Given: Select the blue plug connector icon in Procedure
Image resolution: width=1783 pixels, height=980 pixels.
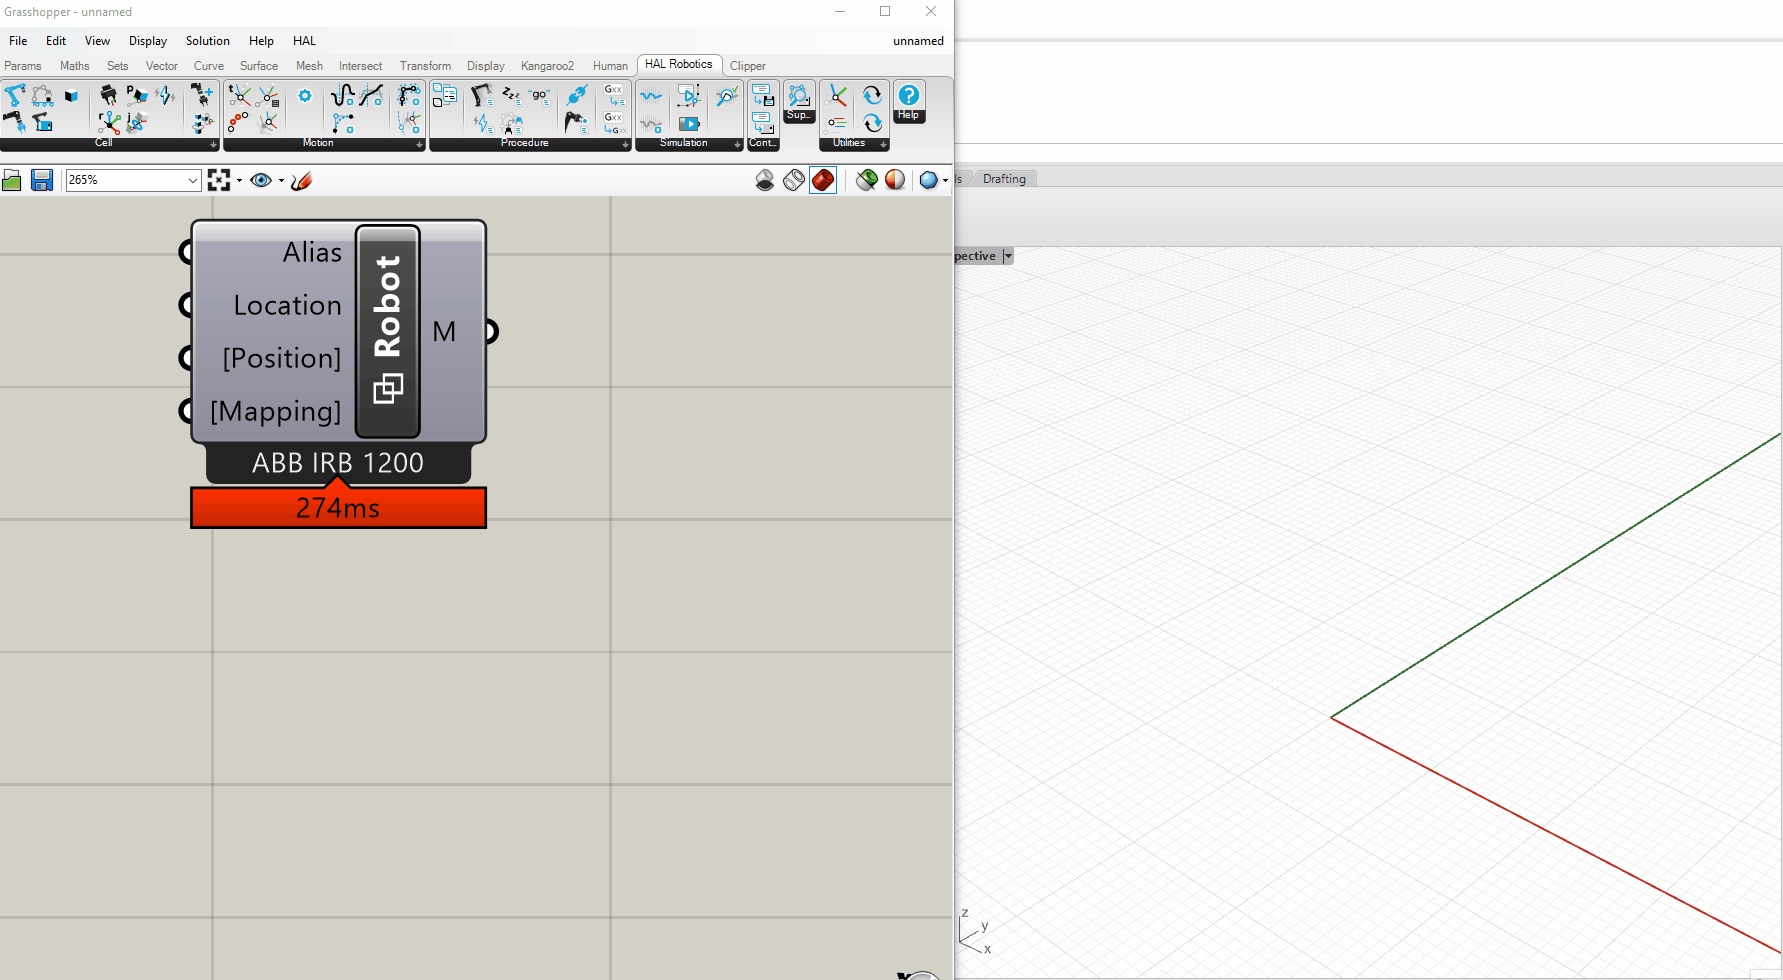Looking at the screenshot, I should pos(576,96).
